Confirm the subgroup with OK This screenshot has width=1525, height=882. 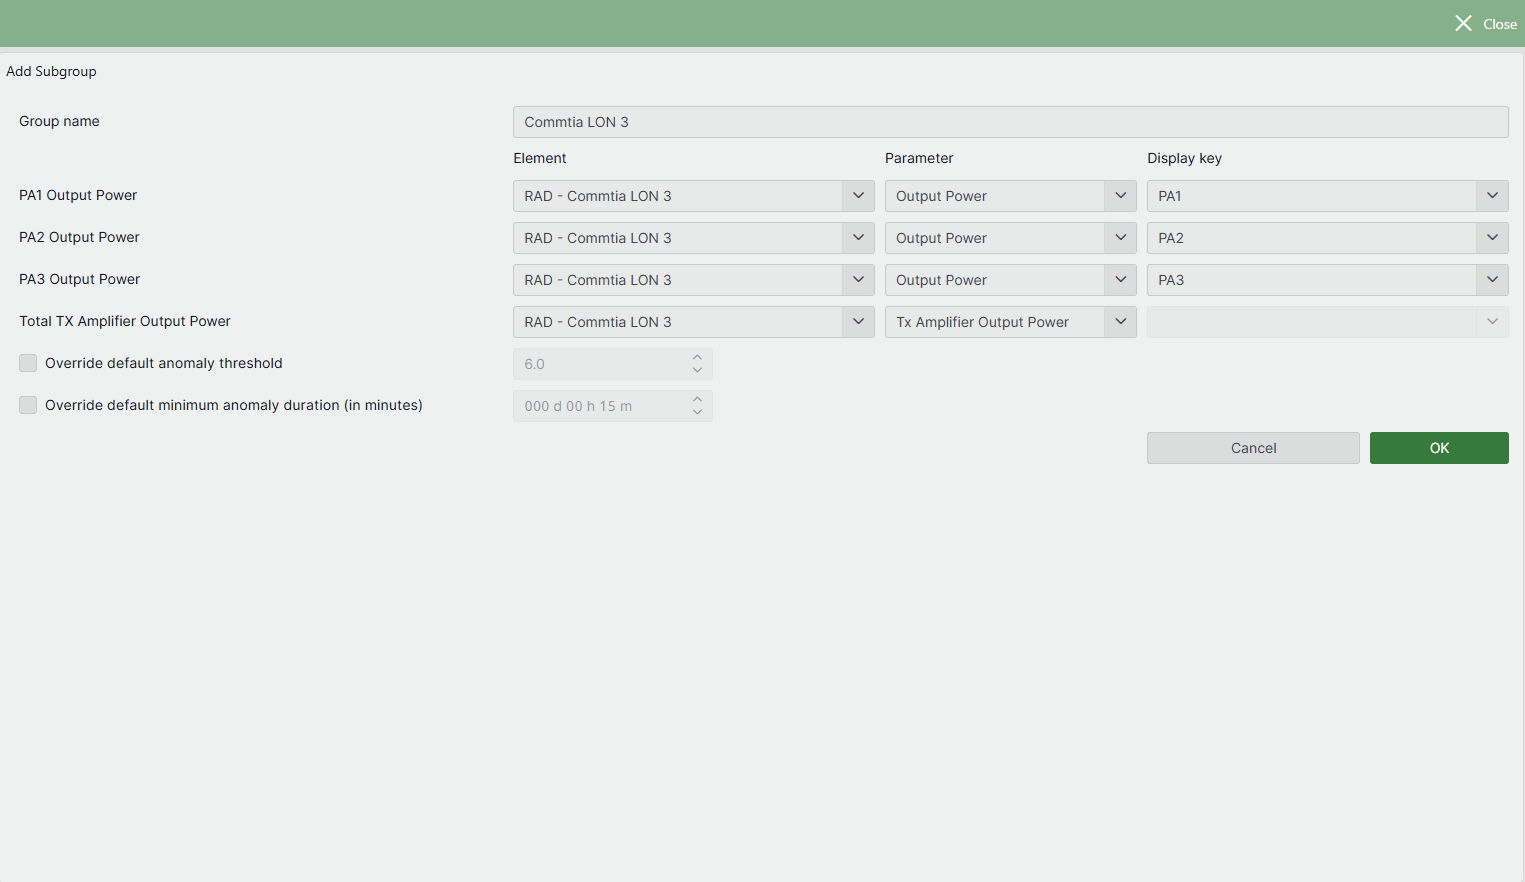[1439, 447]
